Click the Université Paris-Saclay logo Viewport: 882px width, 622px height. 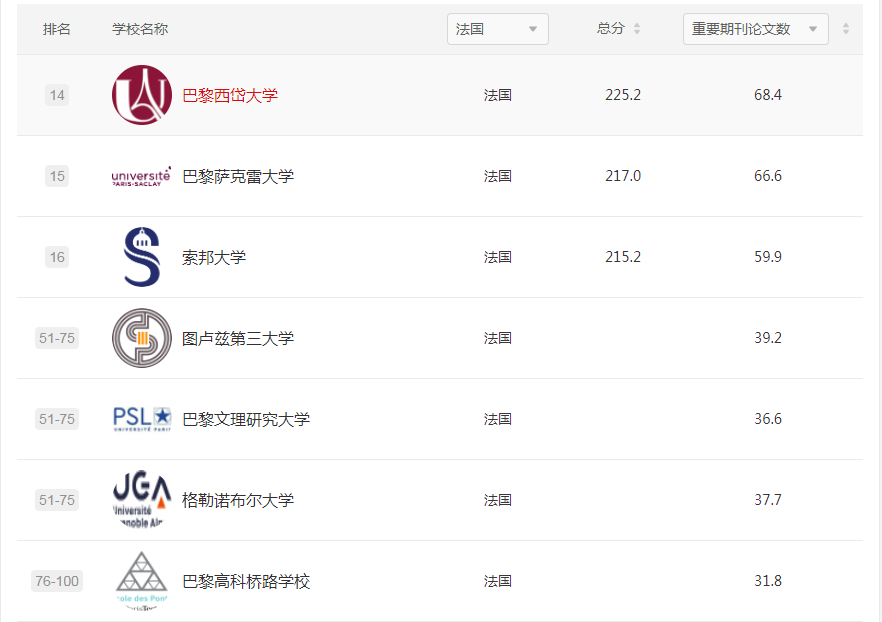[141, 176]
